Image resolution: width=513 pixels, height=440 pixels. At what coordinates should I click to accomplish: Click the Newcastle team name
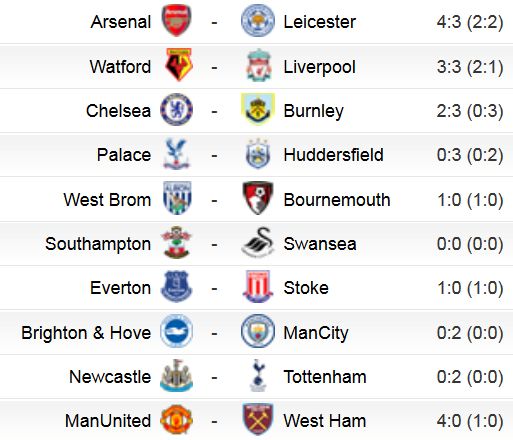click(110, 377)
